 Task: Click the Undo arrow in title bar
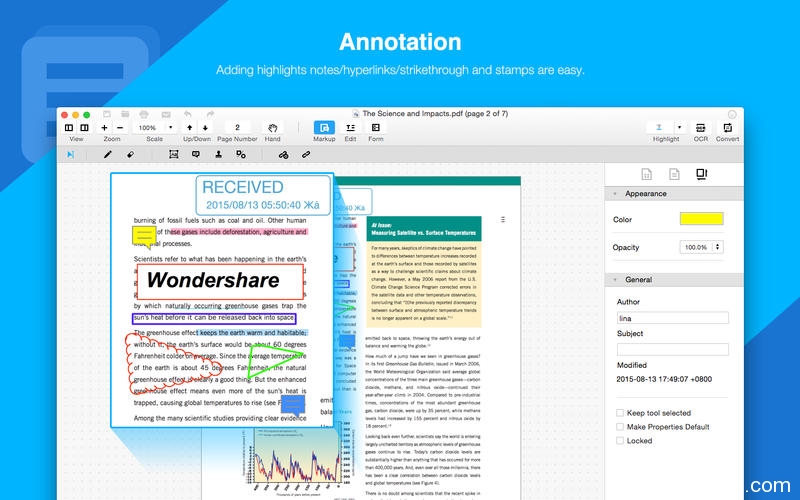coord(187,114)
